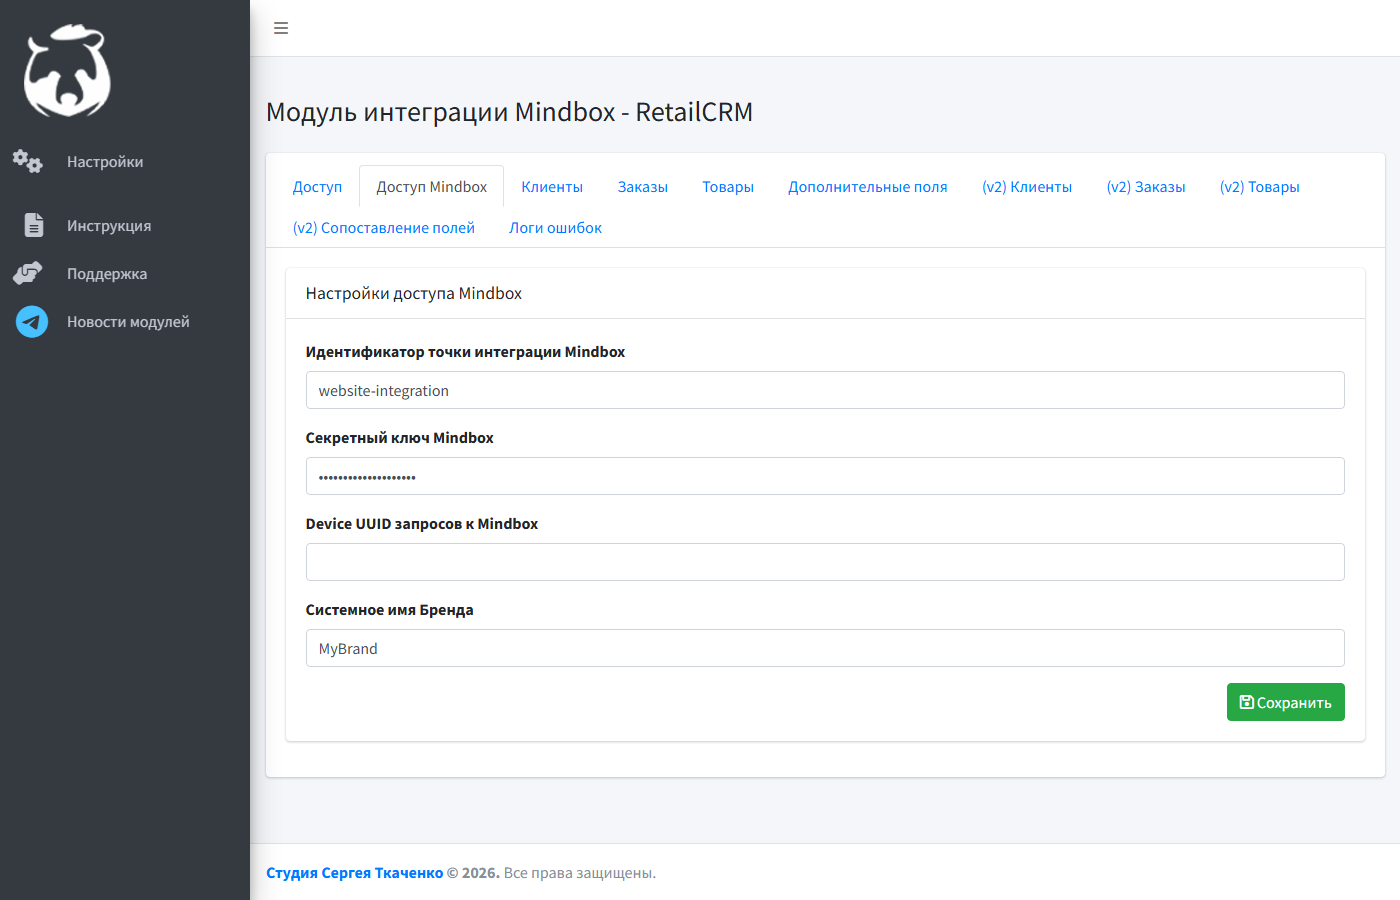
Task: Click the green Сохранить button
Action: click(x=1286, y=702)
